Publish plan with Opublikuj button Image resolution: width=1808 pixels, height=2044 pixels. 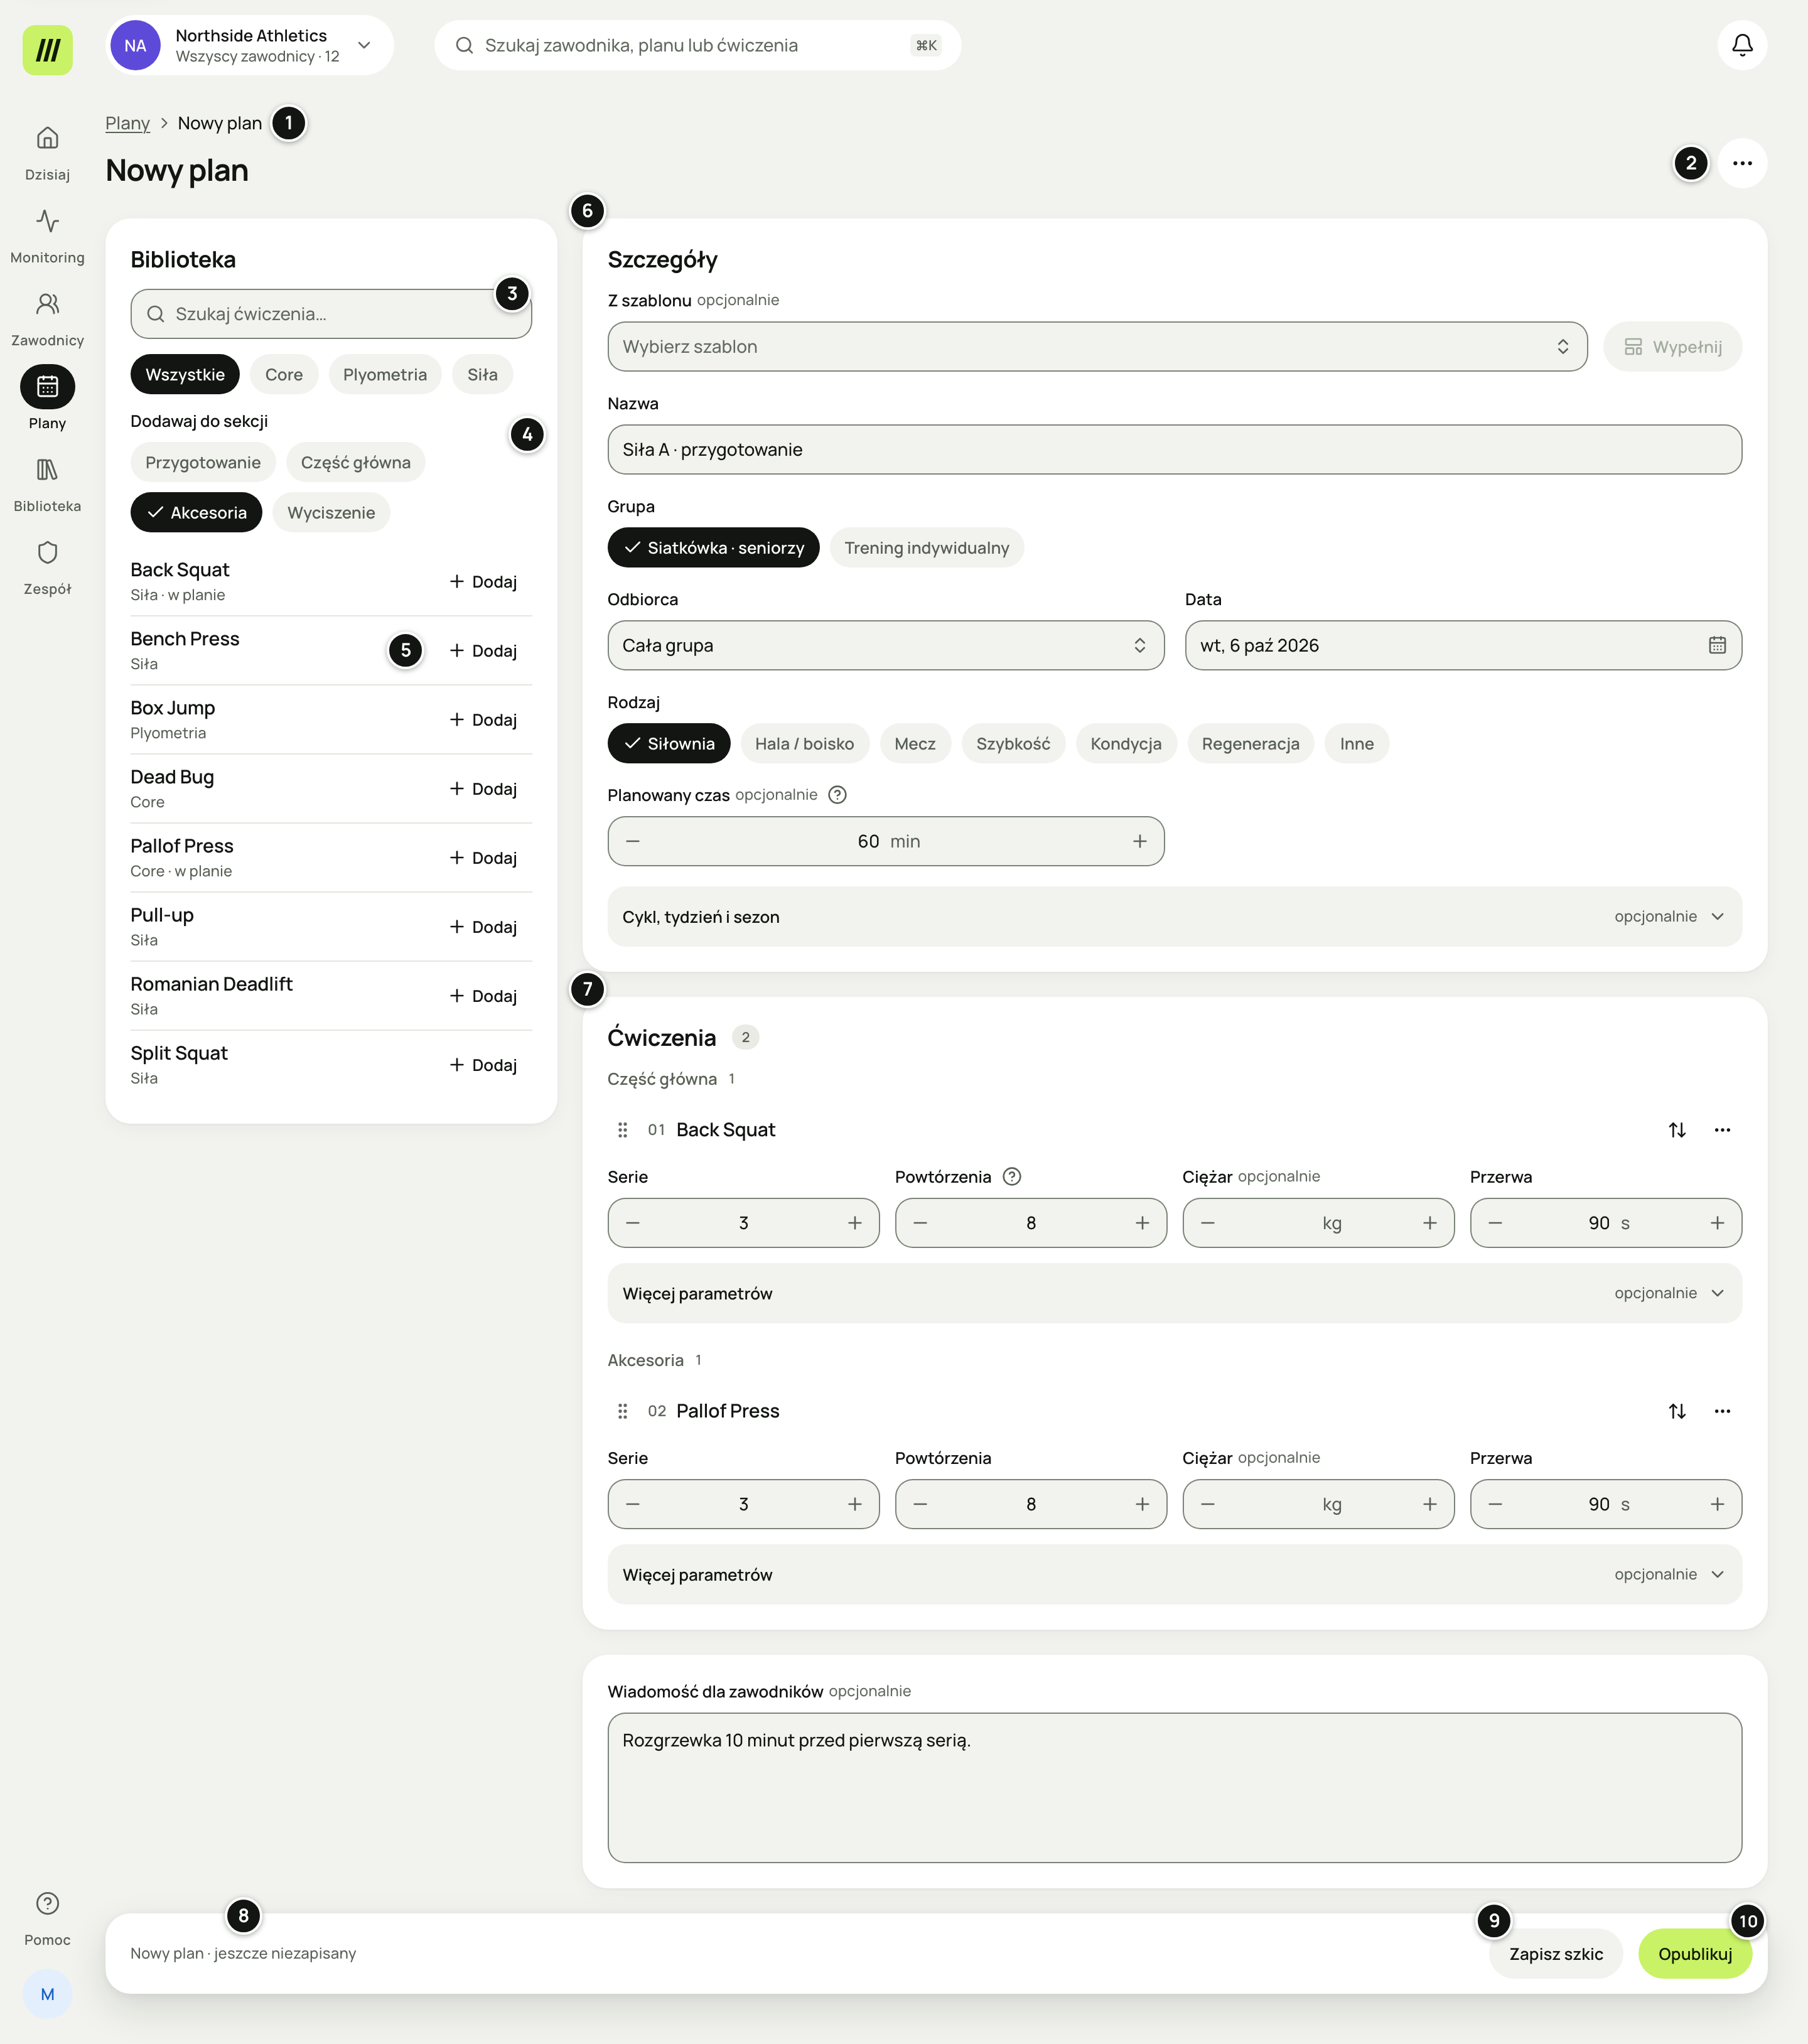[x=1695, y=1954]
